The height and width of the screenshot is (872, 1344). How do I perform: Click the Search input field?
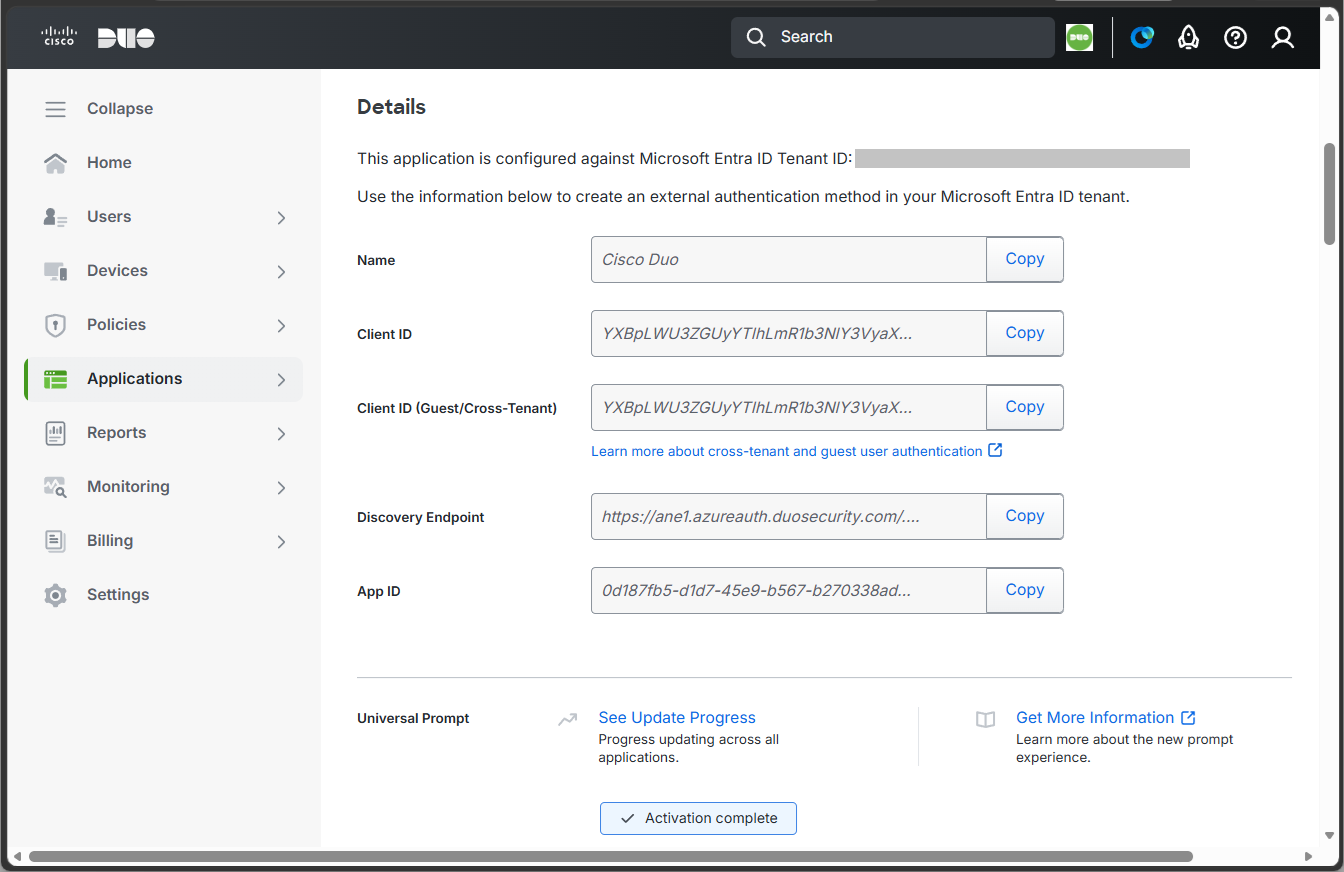click(893, 37)
